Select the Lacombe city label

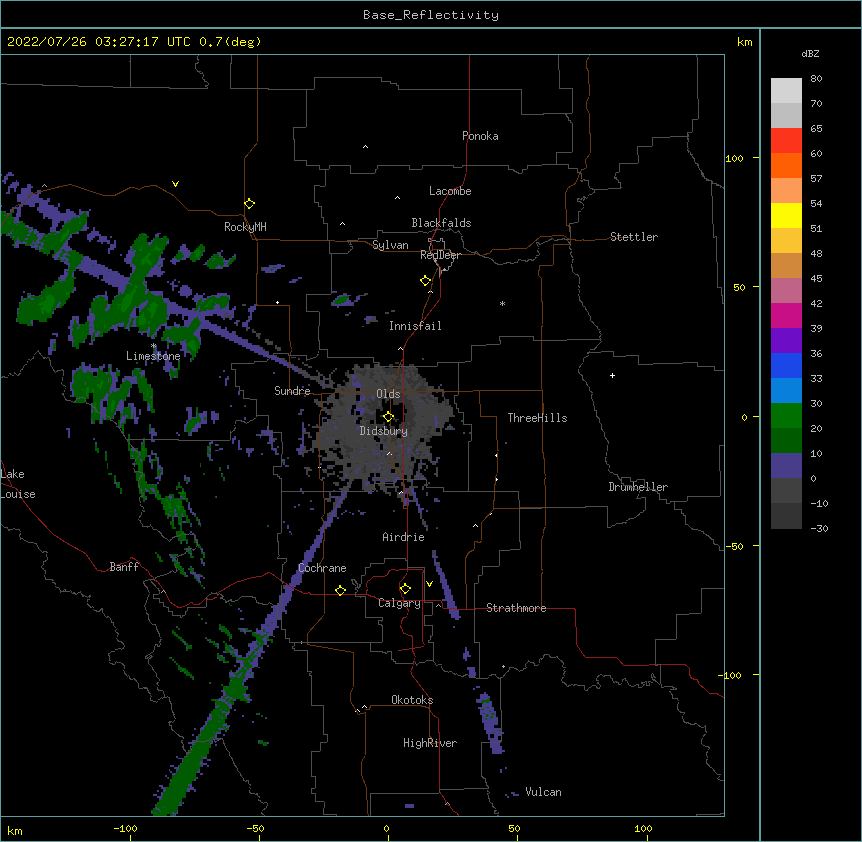click(x=450, y=191)
